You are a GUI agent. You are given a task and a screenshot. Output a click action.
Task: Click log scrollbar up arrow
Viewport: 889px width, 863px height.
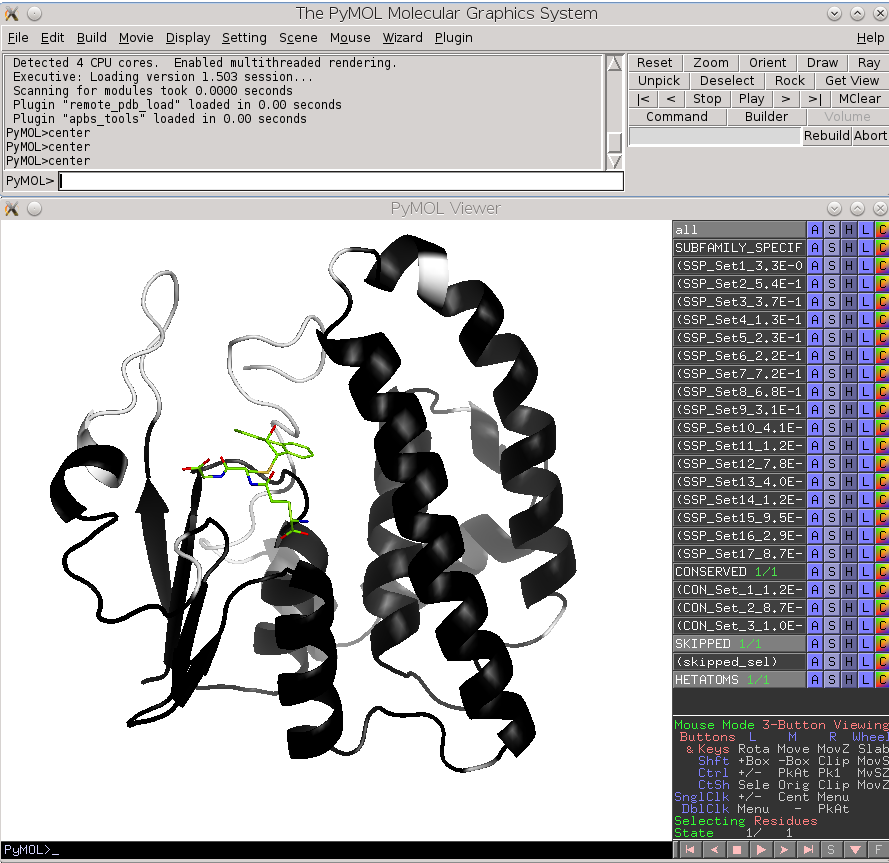614,64
